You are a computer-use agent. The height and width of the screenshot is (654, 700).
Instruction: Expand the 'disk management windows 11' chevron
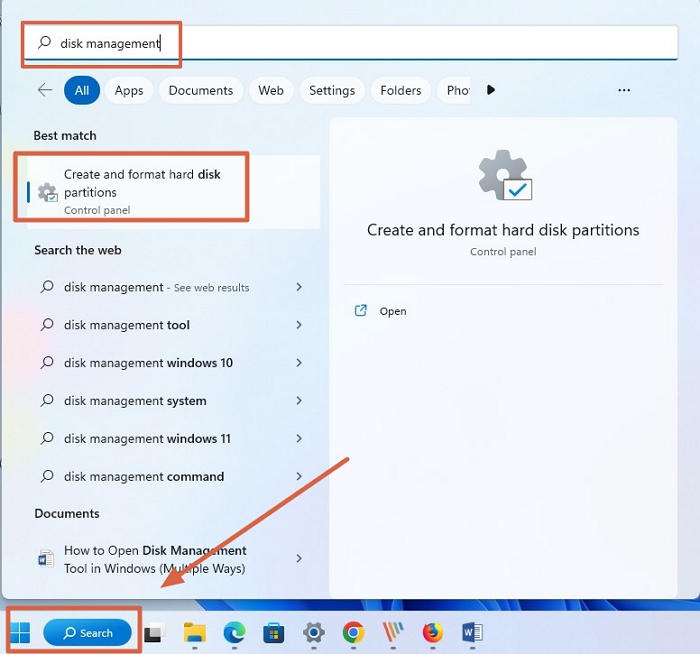click(x=299, y=438)
